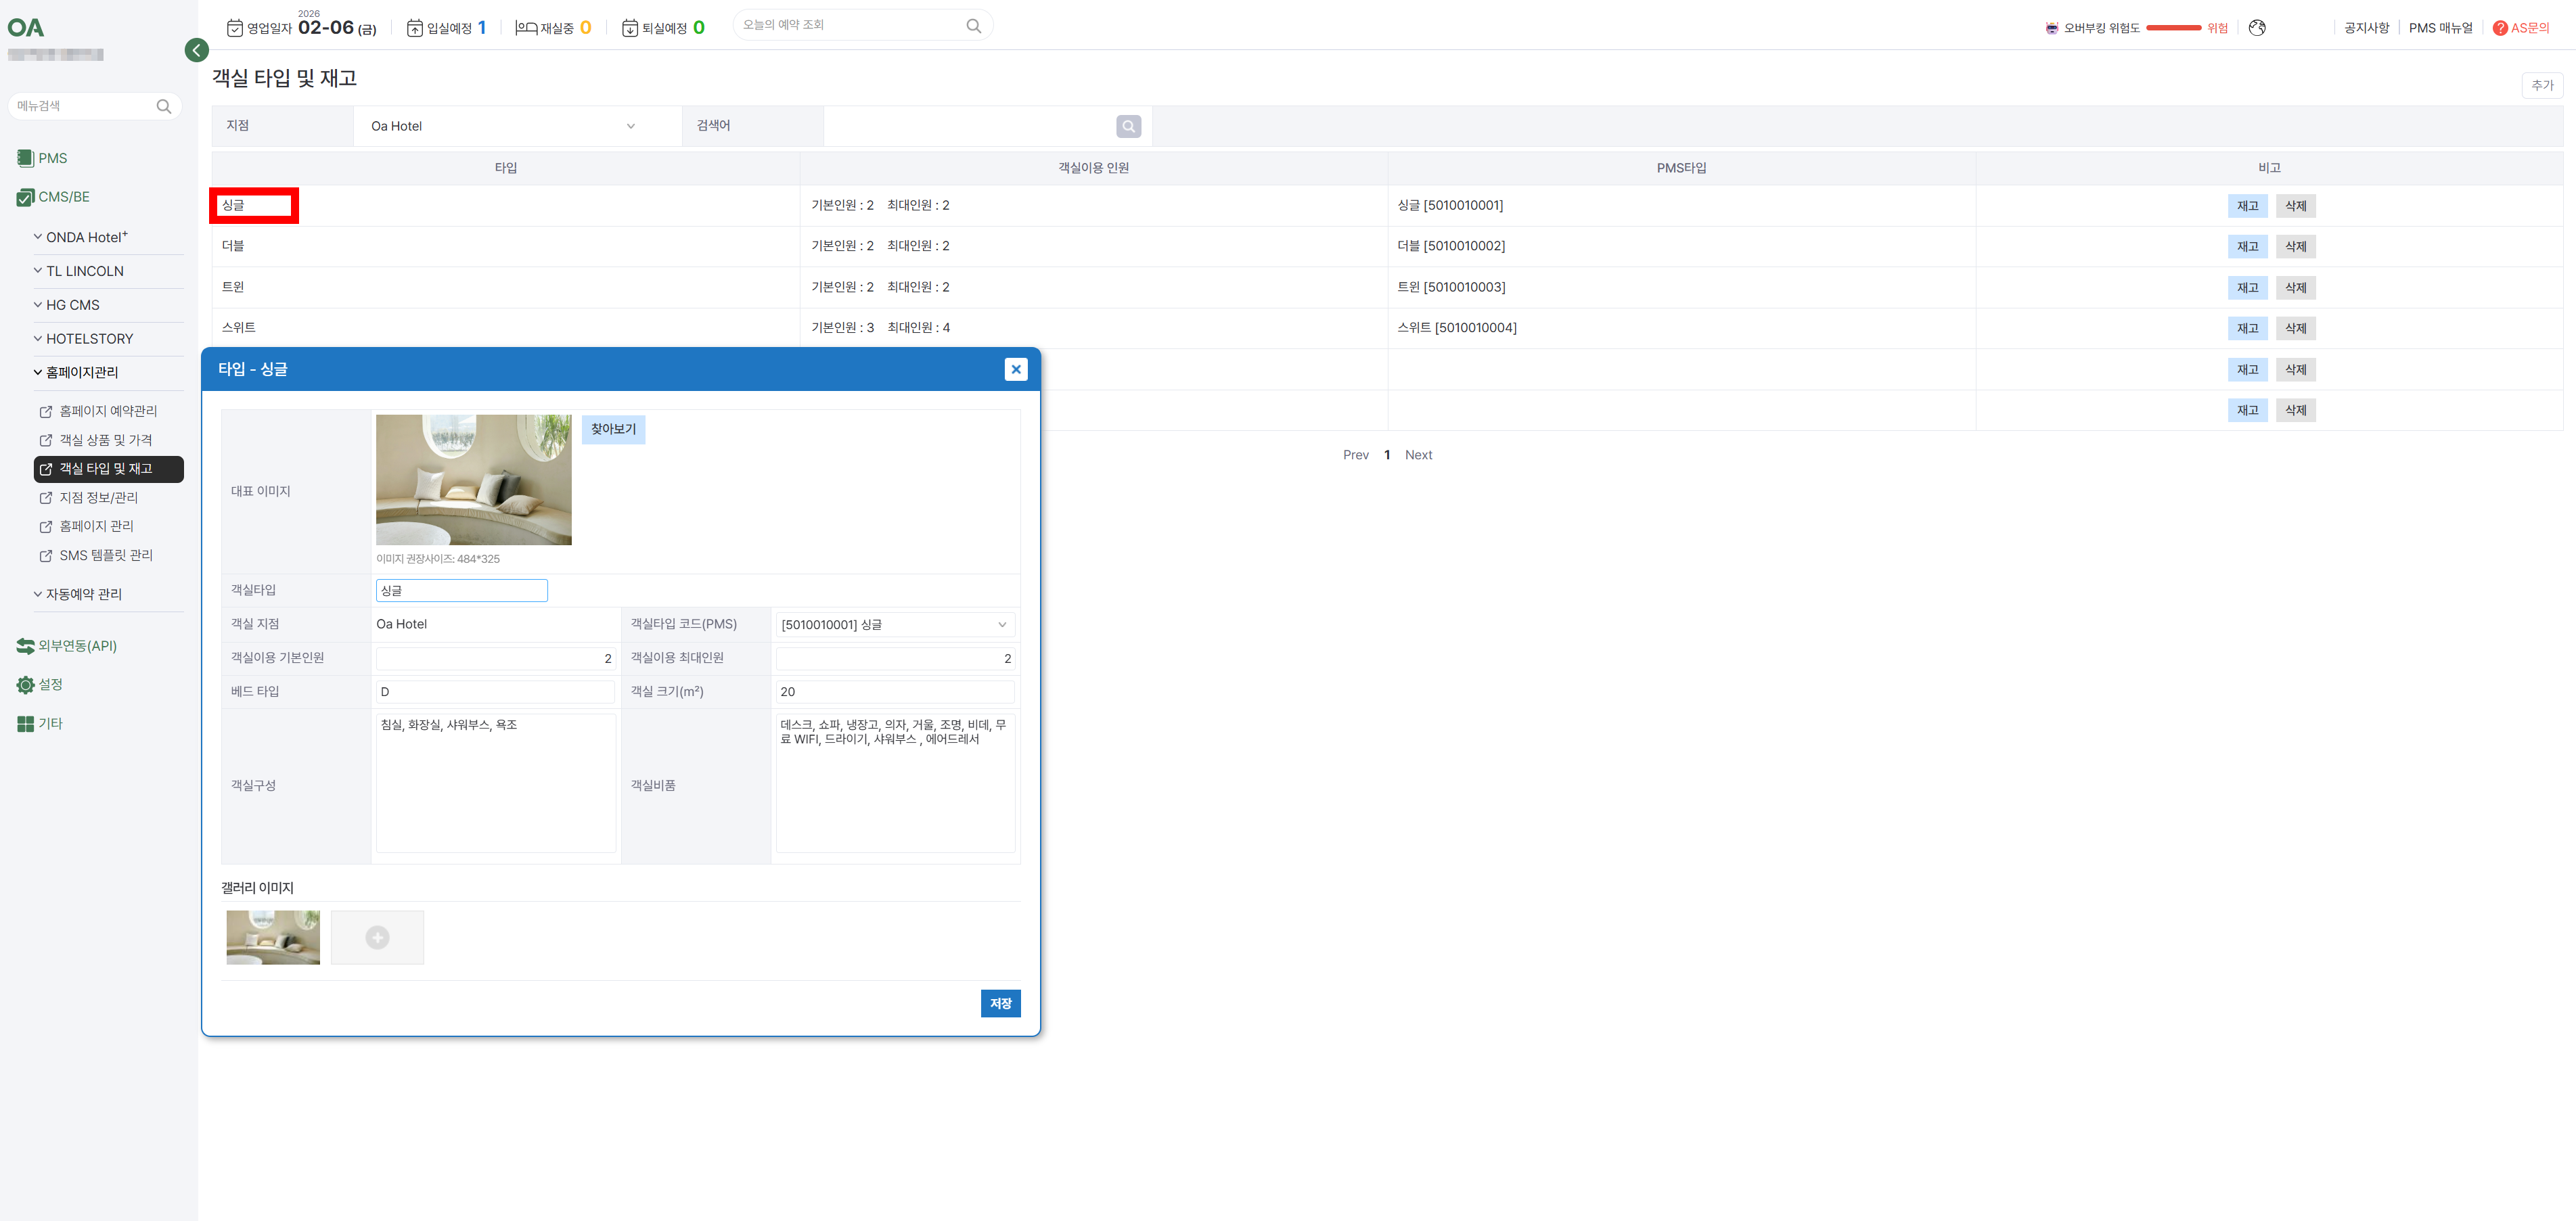This screenshot has width=2576, height=1221.
Task: Open the 기타 grid icon menu
Action: pos(26,724)
